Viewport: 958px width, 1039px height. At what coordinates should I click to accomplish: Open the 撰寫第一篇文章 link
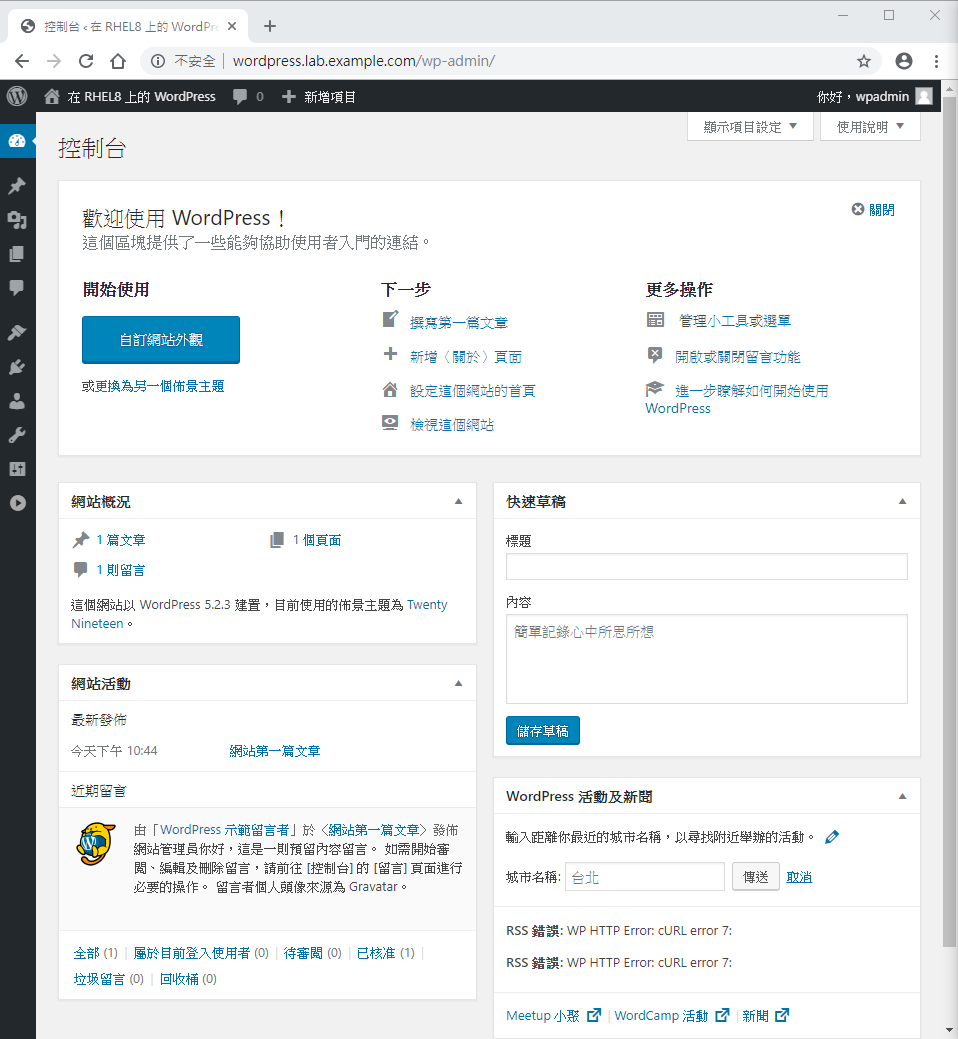pos(458,323)
